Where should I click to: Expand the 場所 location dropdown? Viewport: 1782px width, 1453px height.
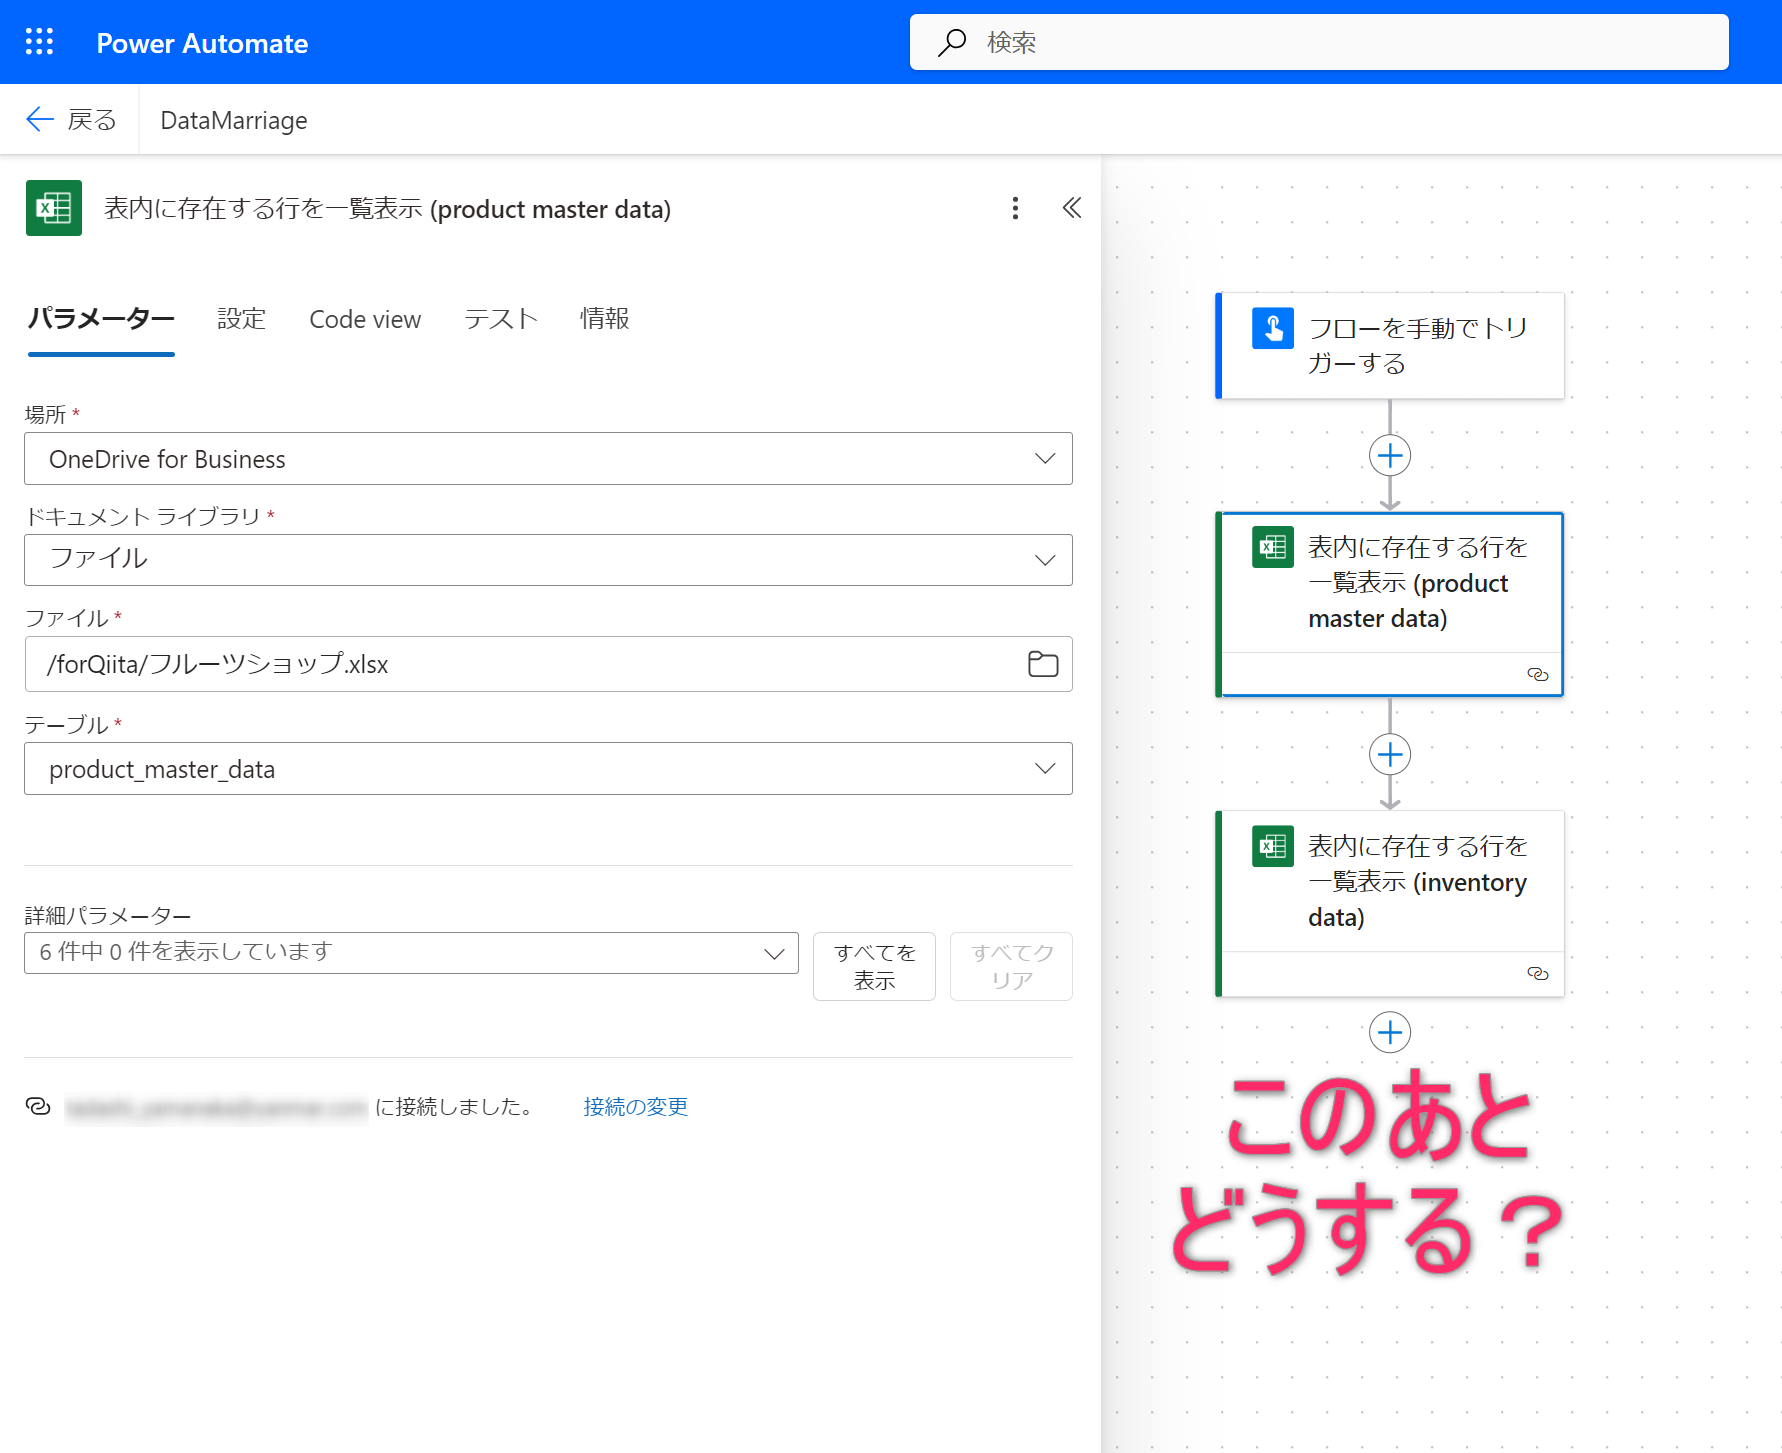(548, 459)
